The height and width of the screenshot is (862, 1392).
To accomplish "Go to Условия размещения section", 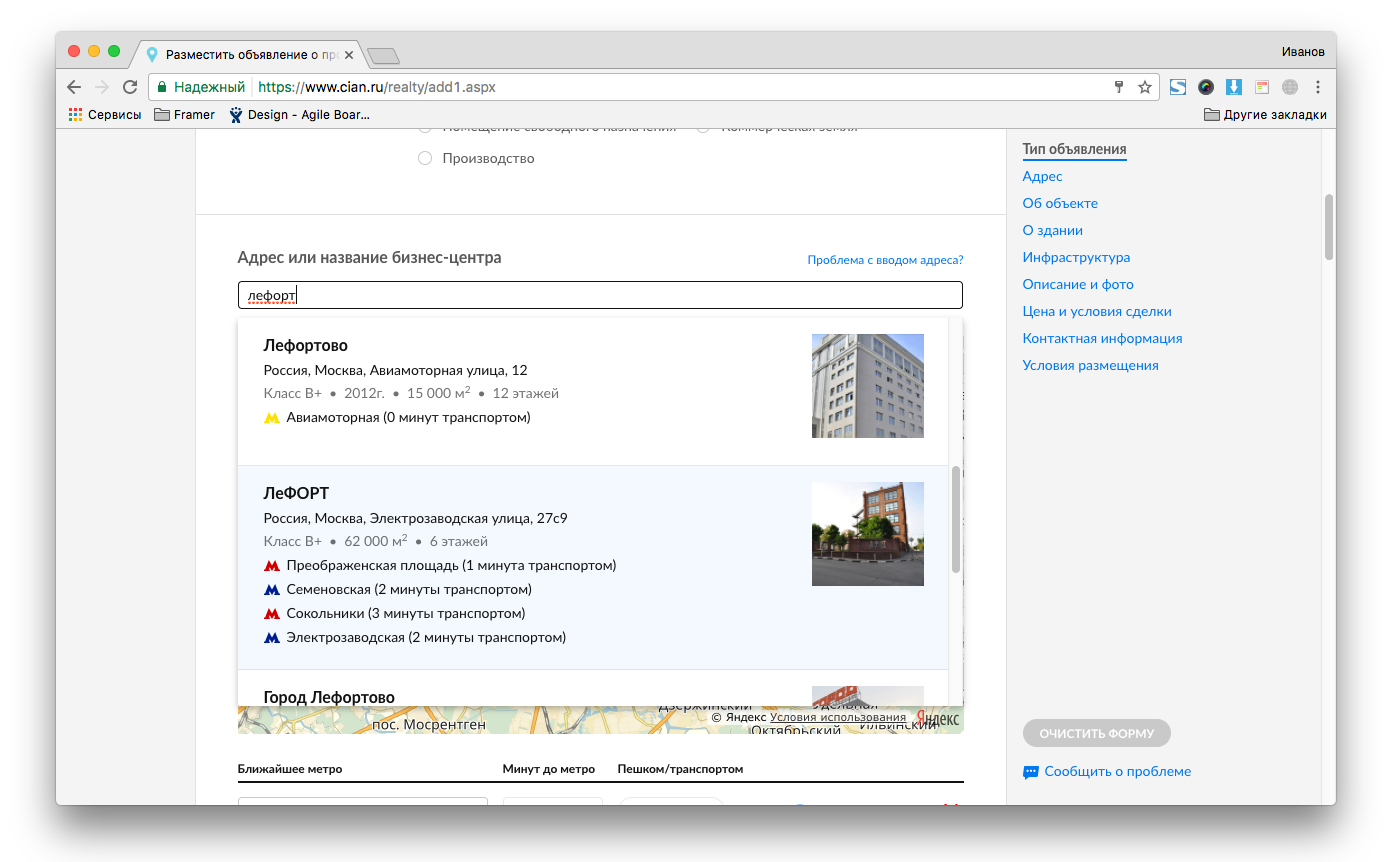I will click(1090, 365).
